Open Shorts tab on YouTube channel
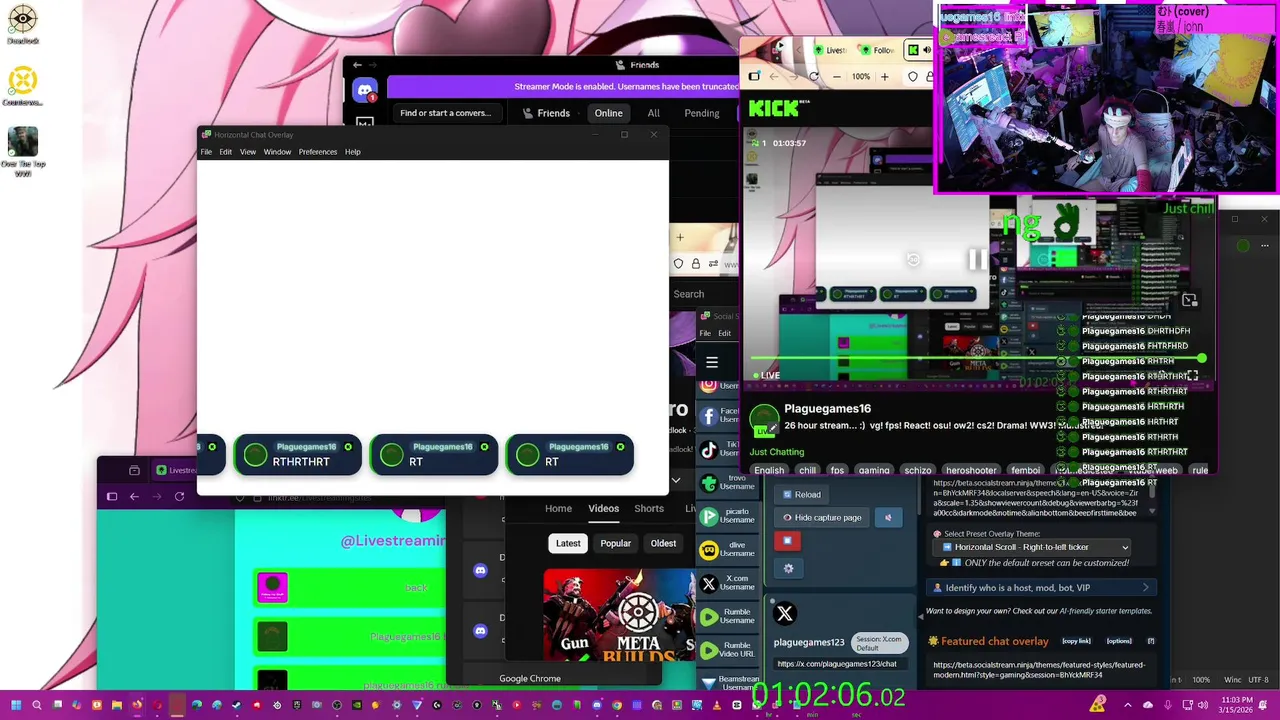This screenshot has height=720, width=1280. click(649, 508)
